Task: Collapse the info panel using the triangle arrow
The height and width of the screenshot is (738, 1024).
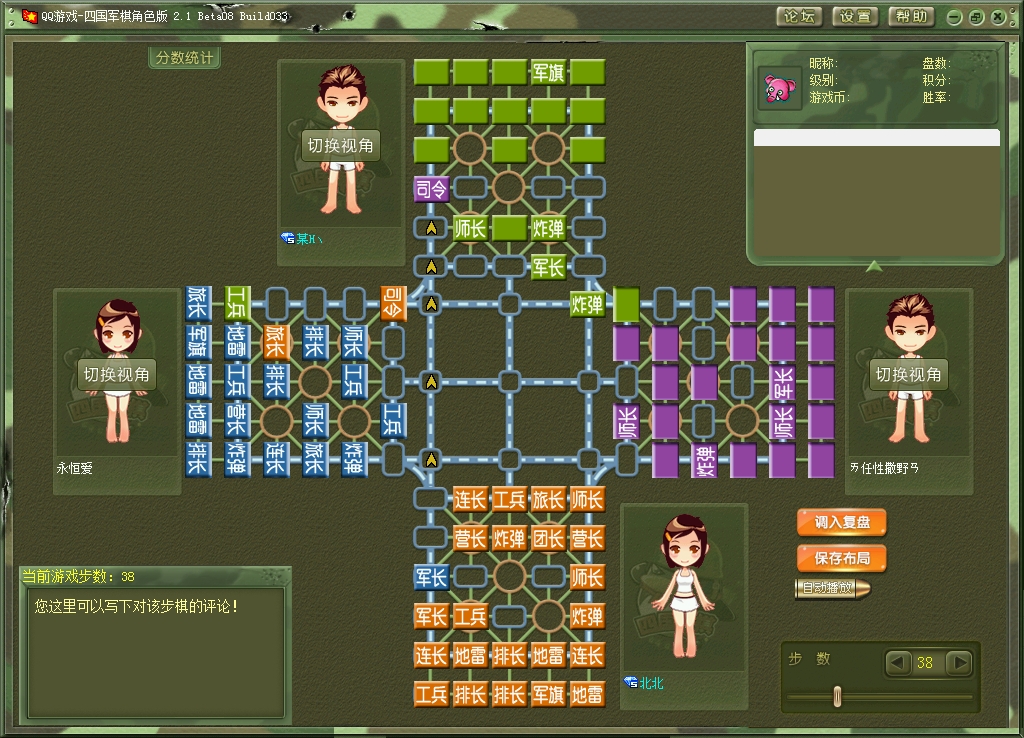Action: pos(874,266)
